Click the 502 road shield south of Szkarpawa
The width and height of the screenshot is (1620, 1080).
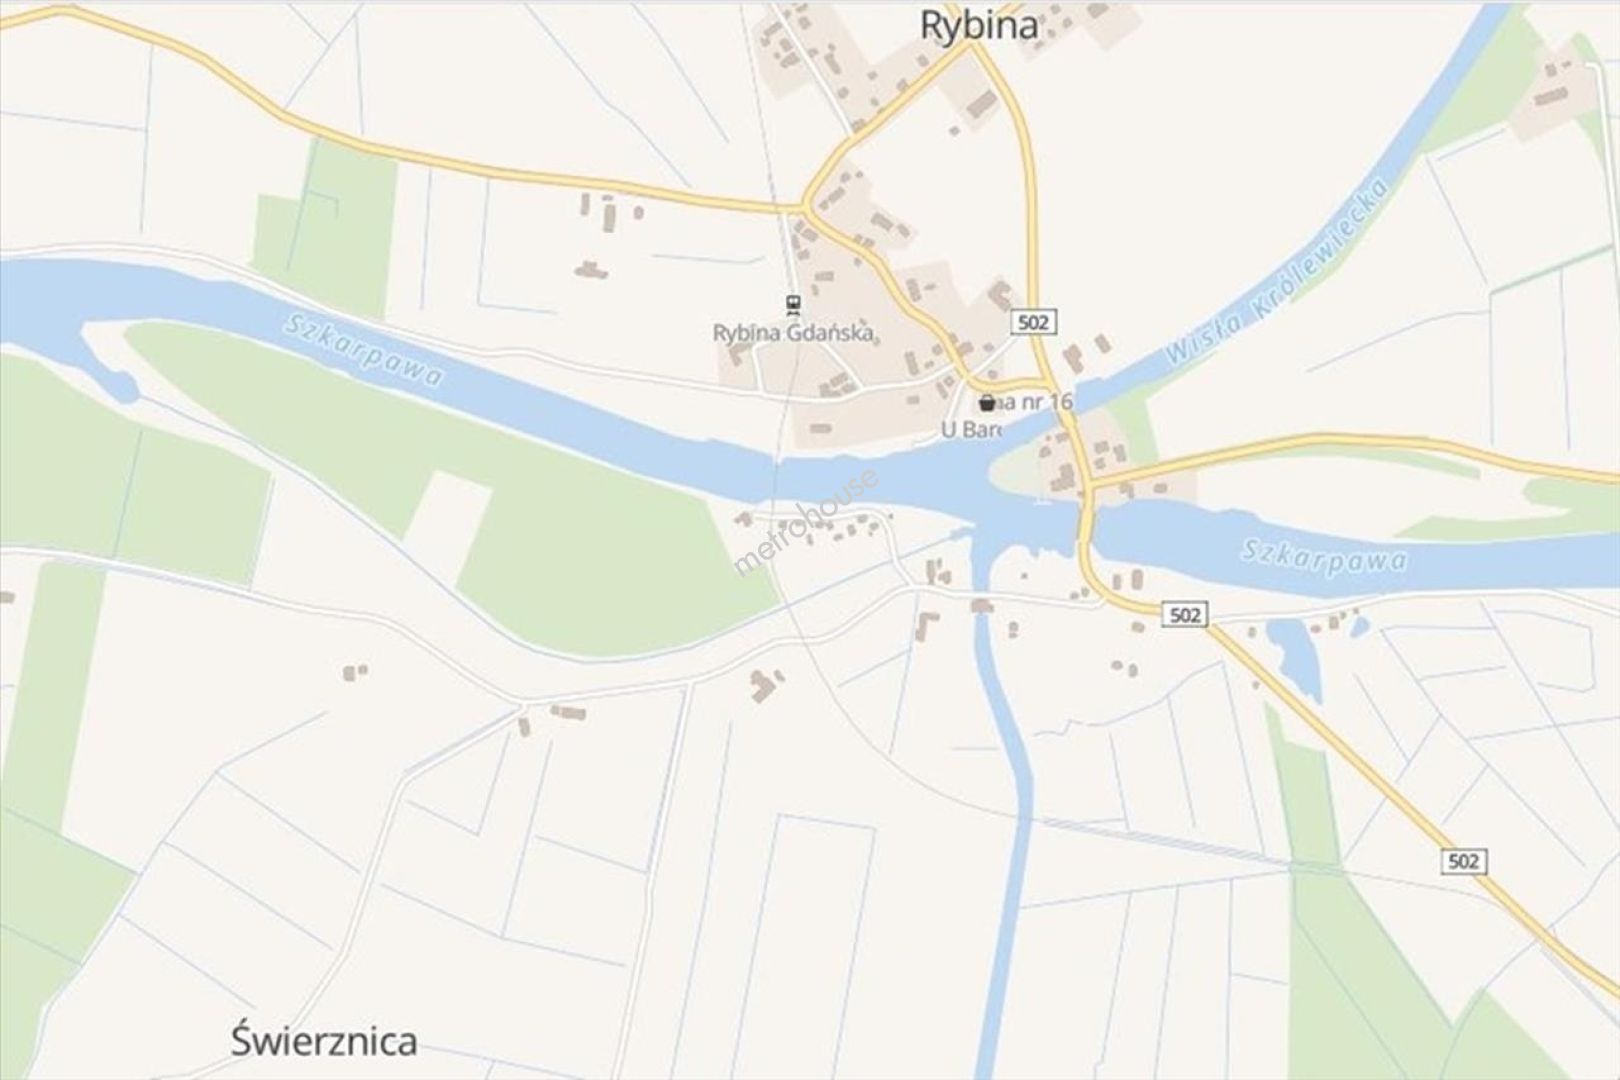point(1184,614)
